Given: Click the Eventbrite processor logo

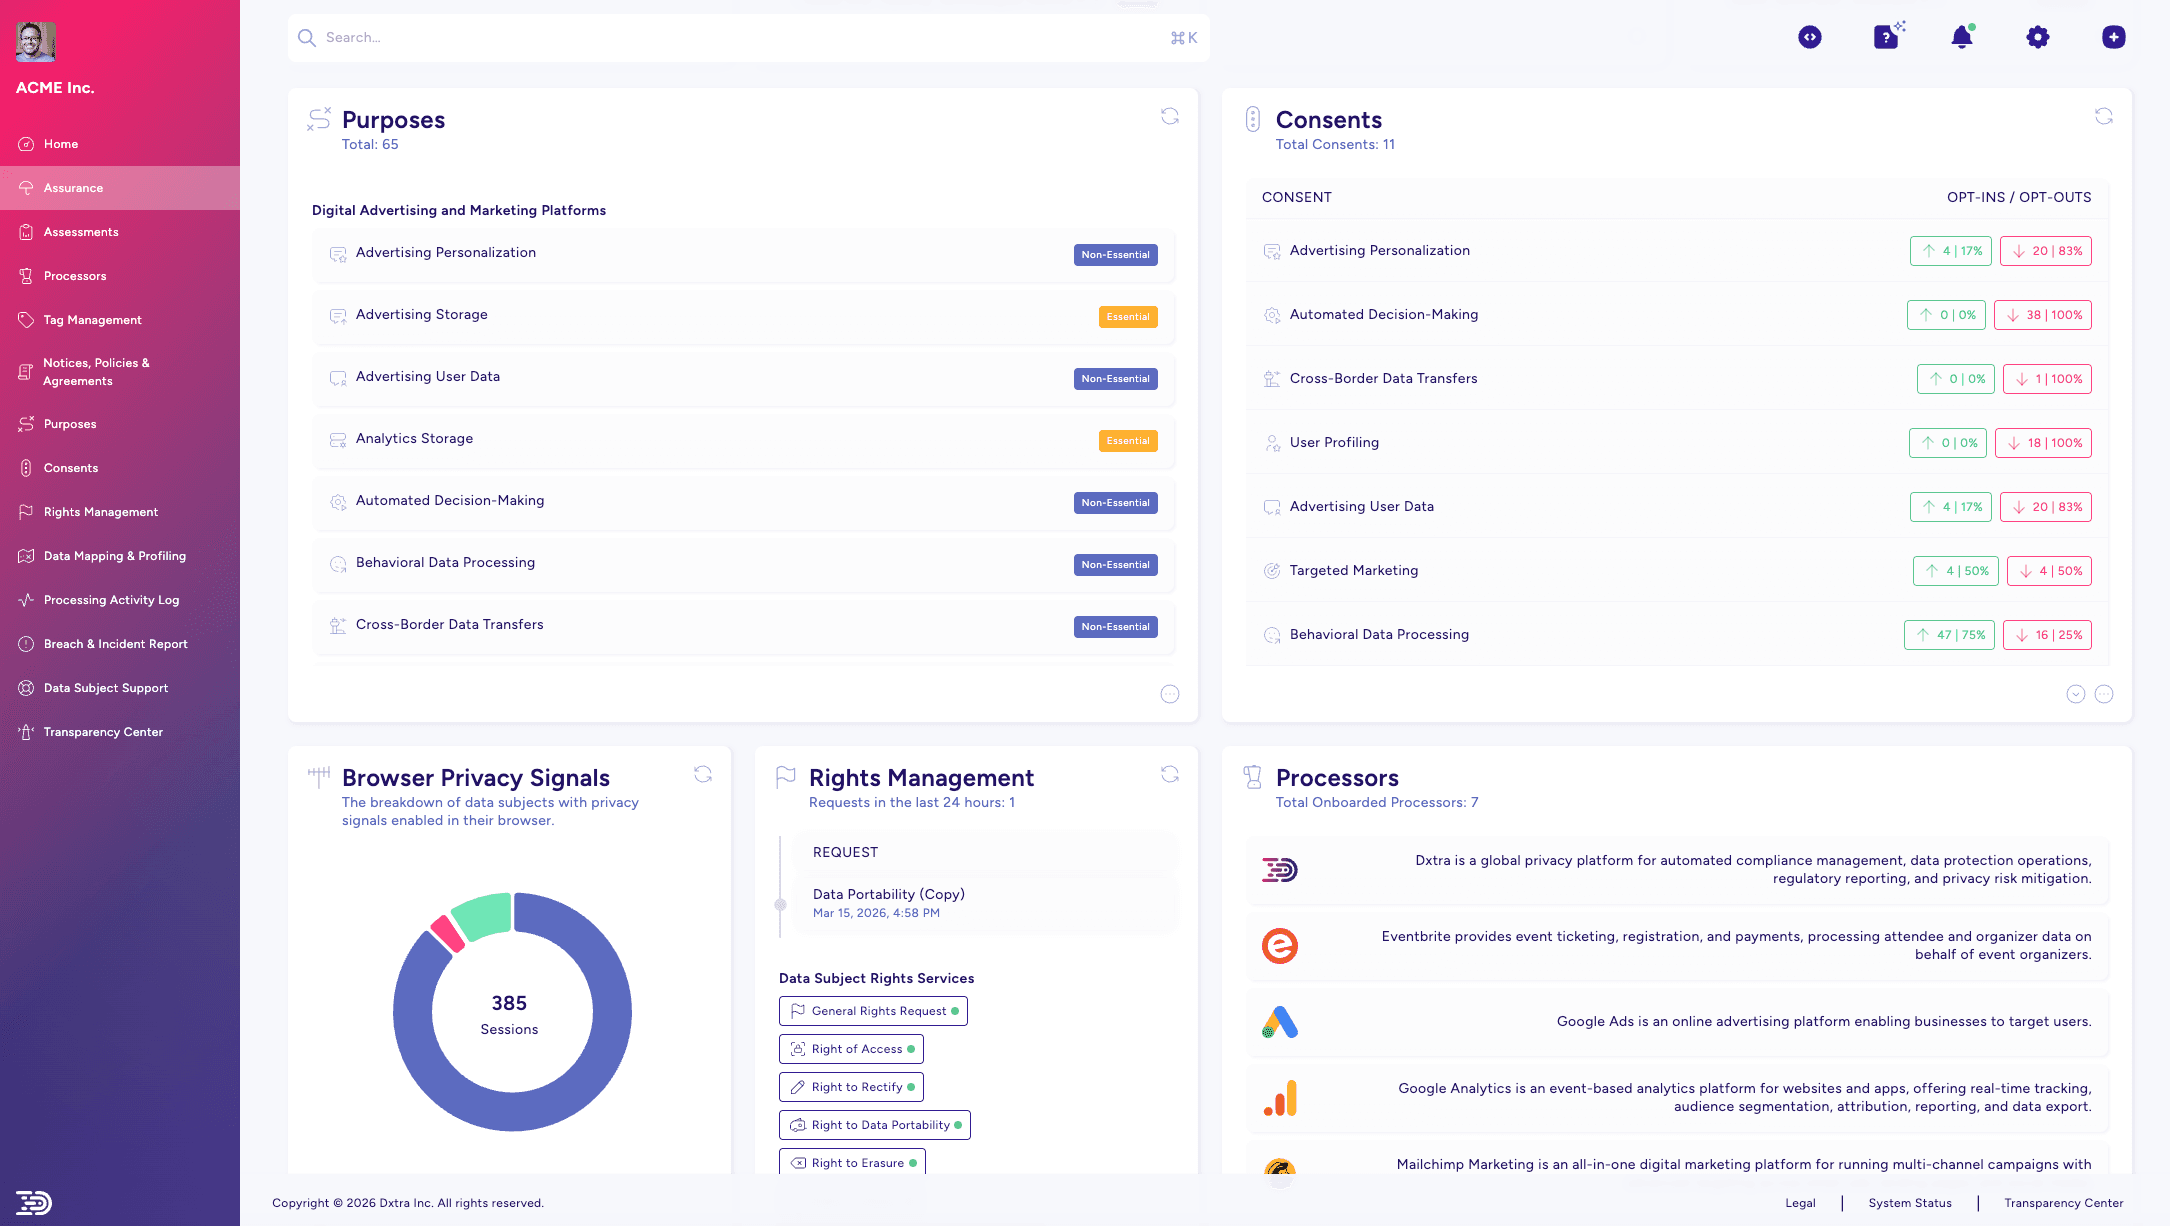Looking at the screenshot, I should point(1280,946).
